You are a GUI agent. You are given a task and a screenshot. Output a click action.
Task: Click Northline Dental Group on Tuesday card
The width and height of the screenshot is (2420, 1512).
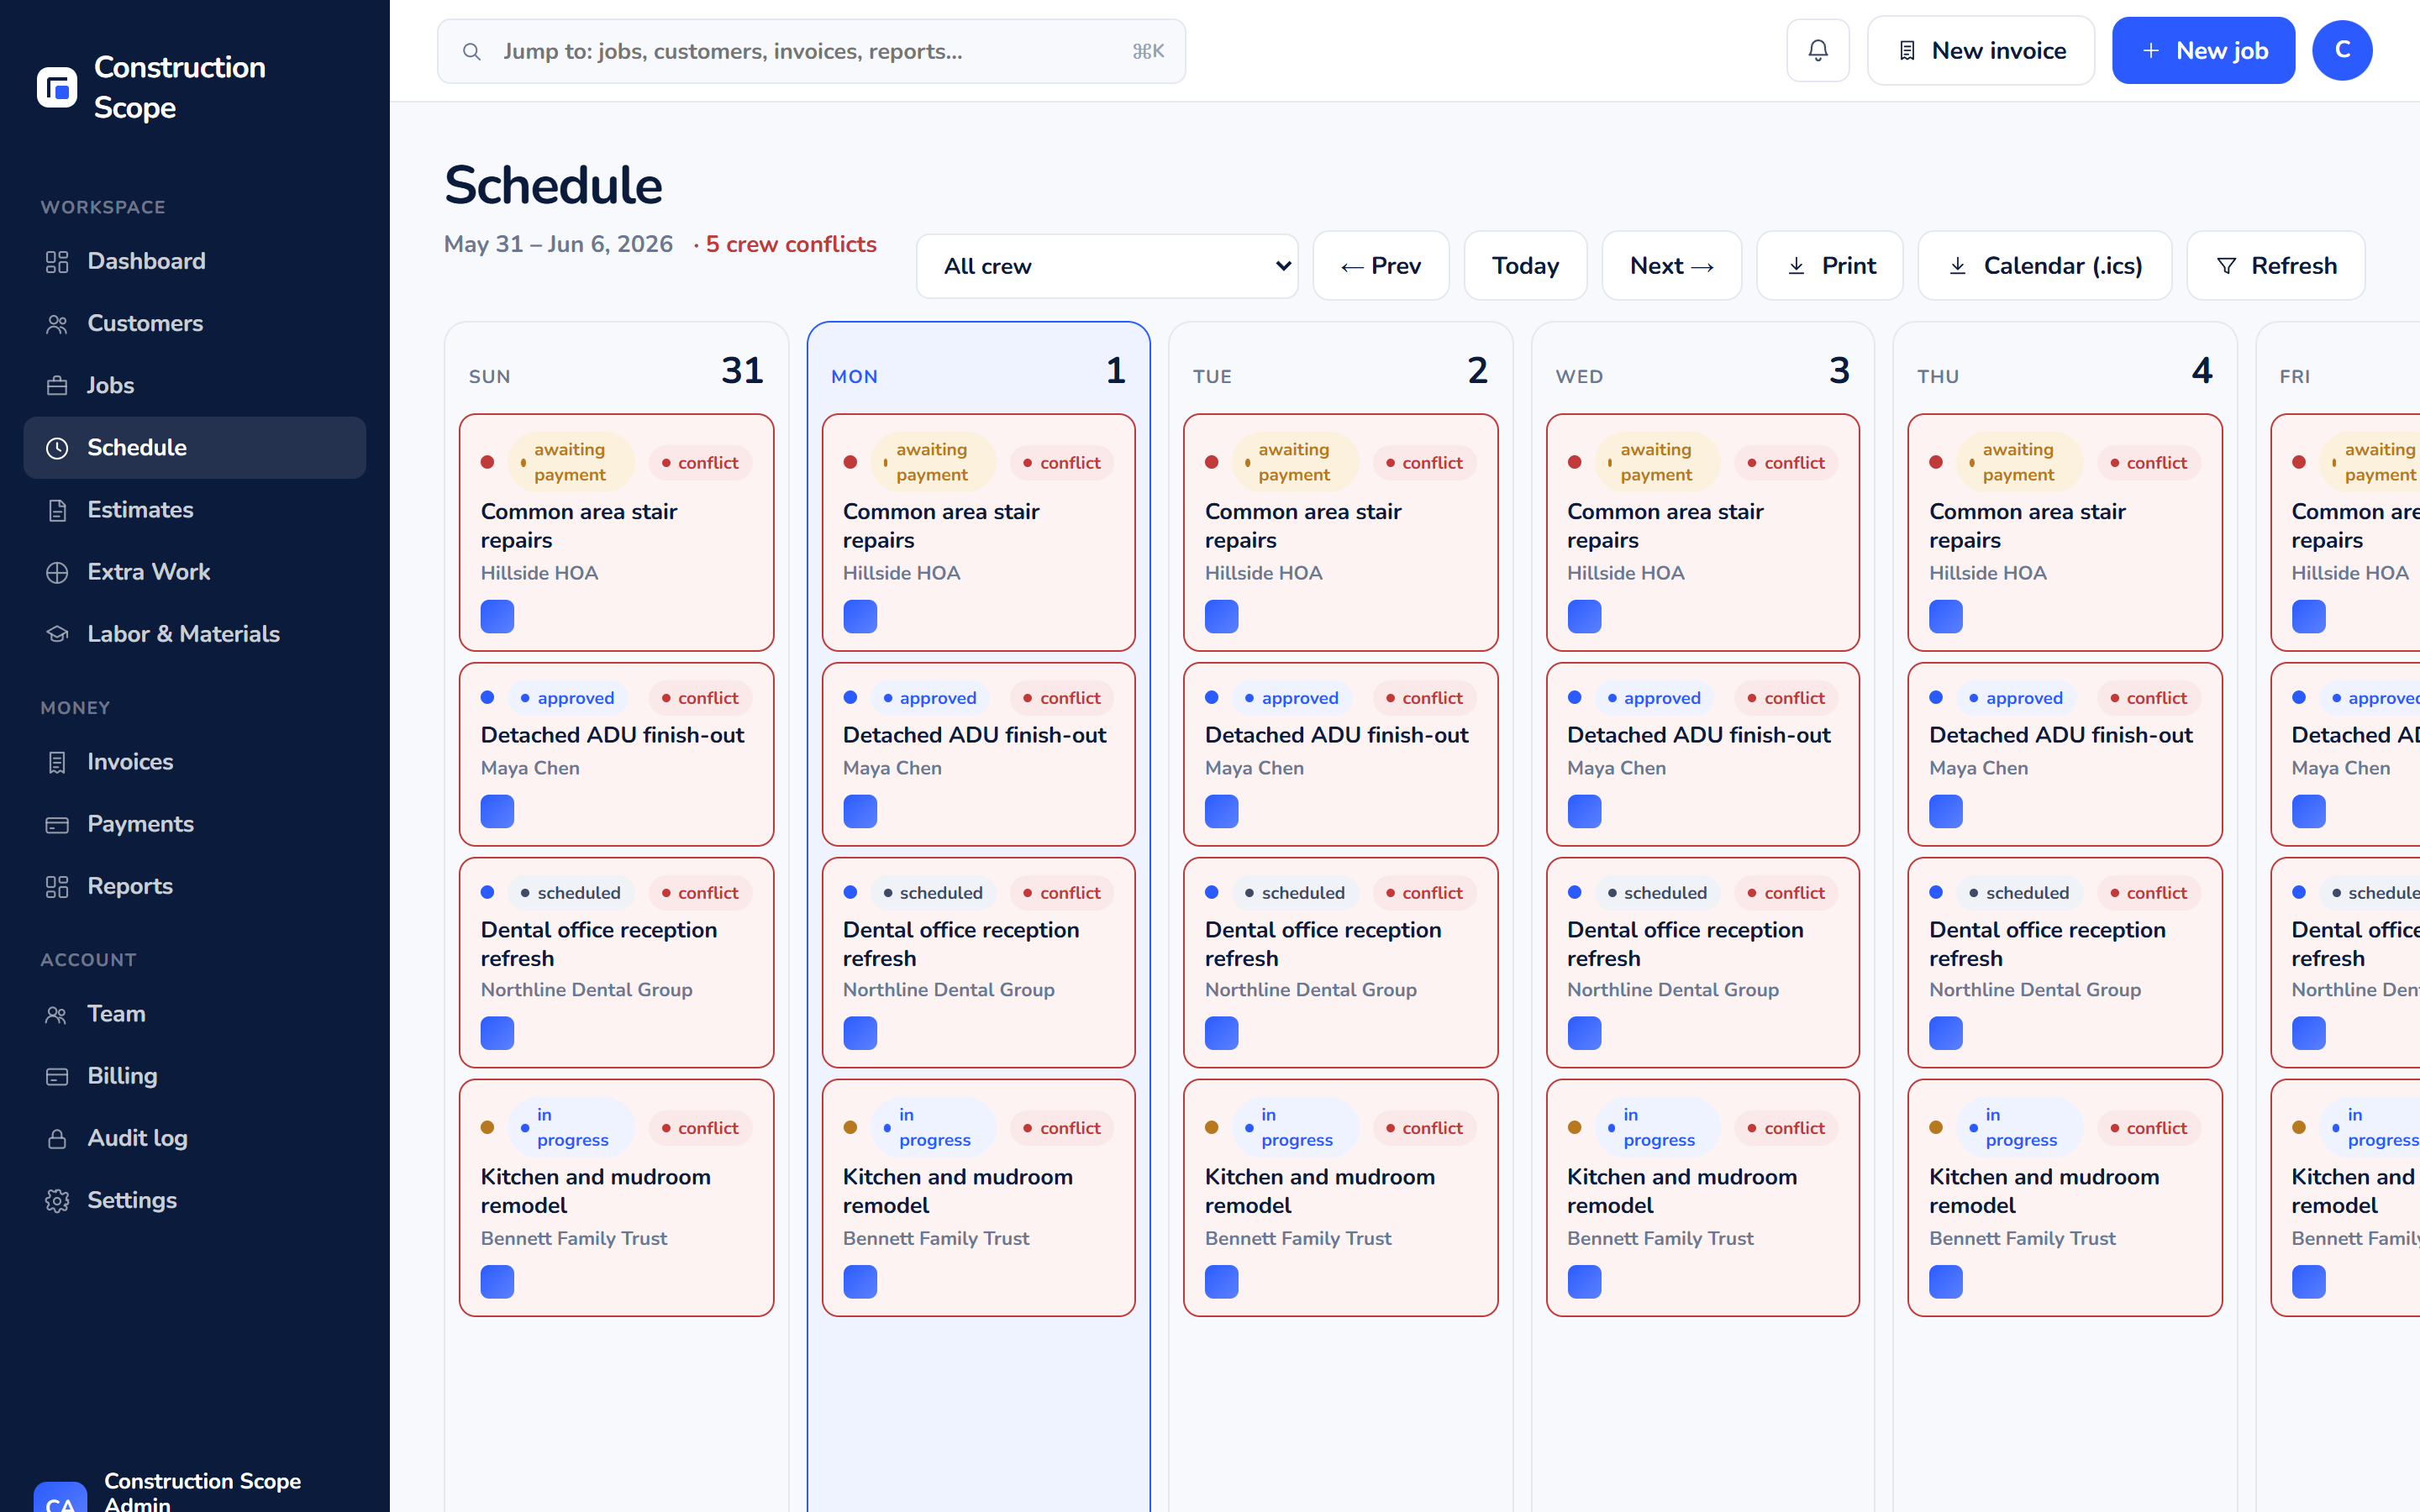[1310, 989]
